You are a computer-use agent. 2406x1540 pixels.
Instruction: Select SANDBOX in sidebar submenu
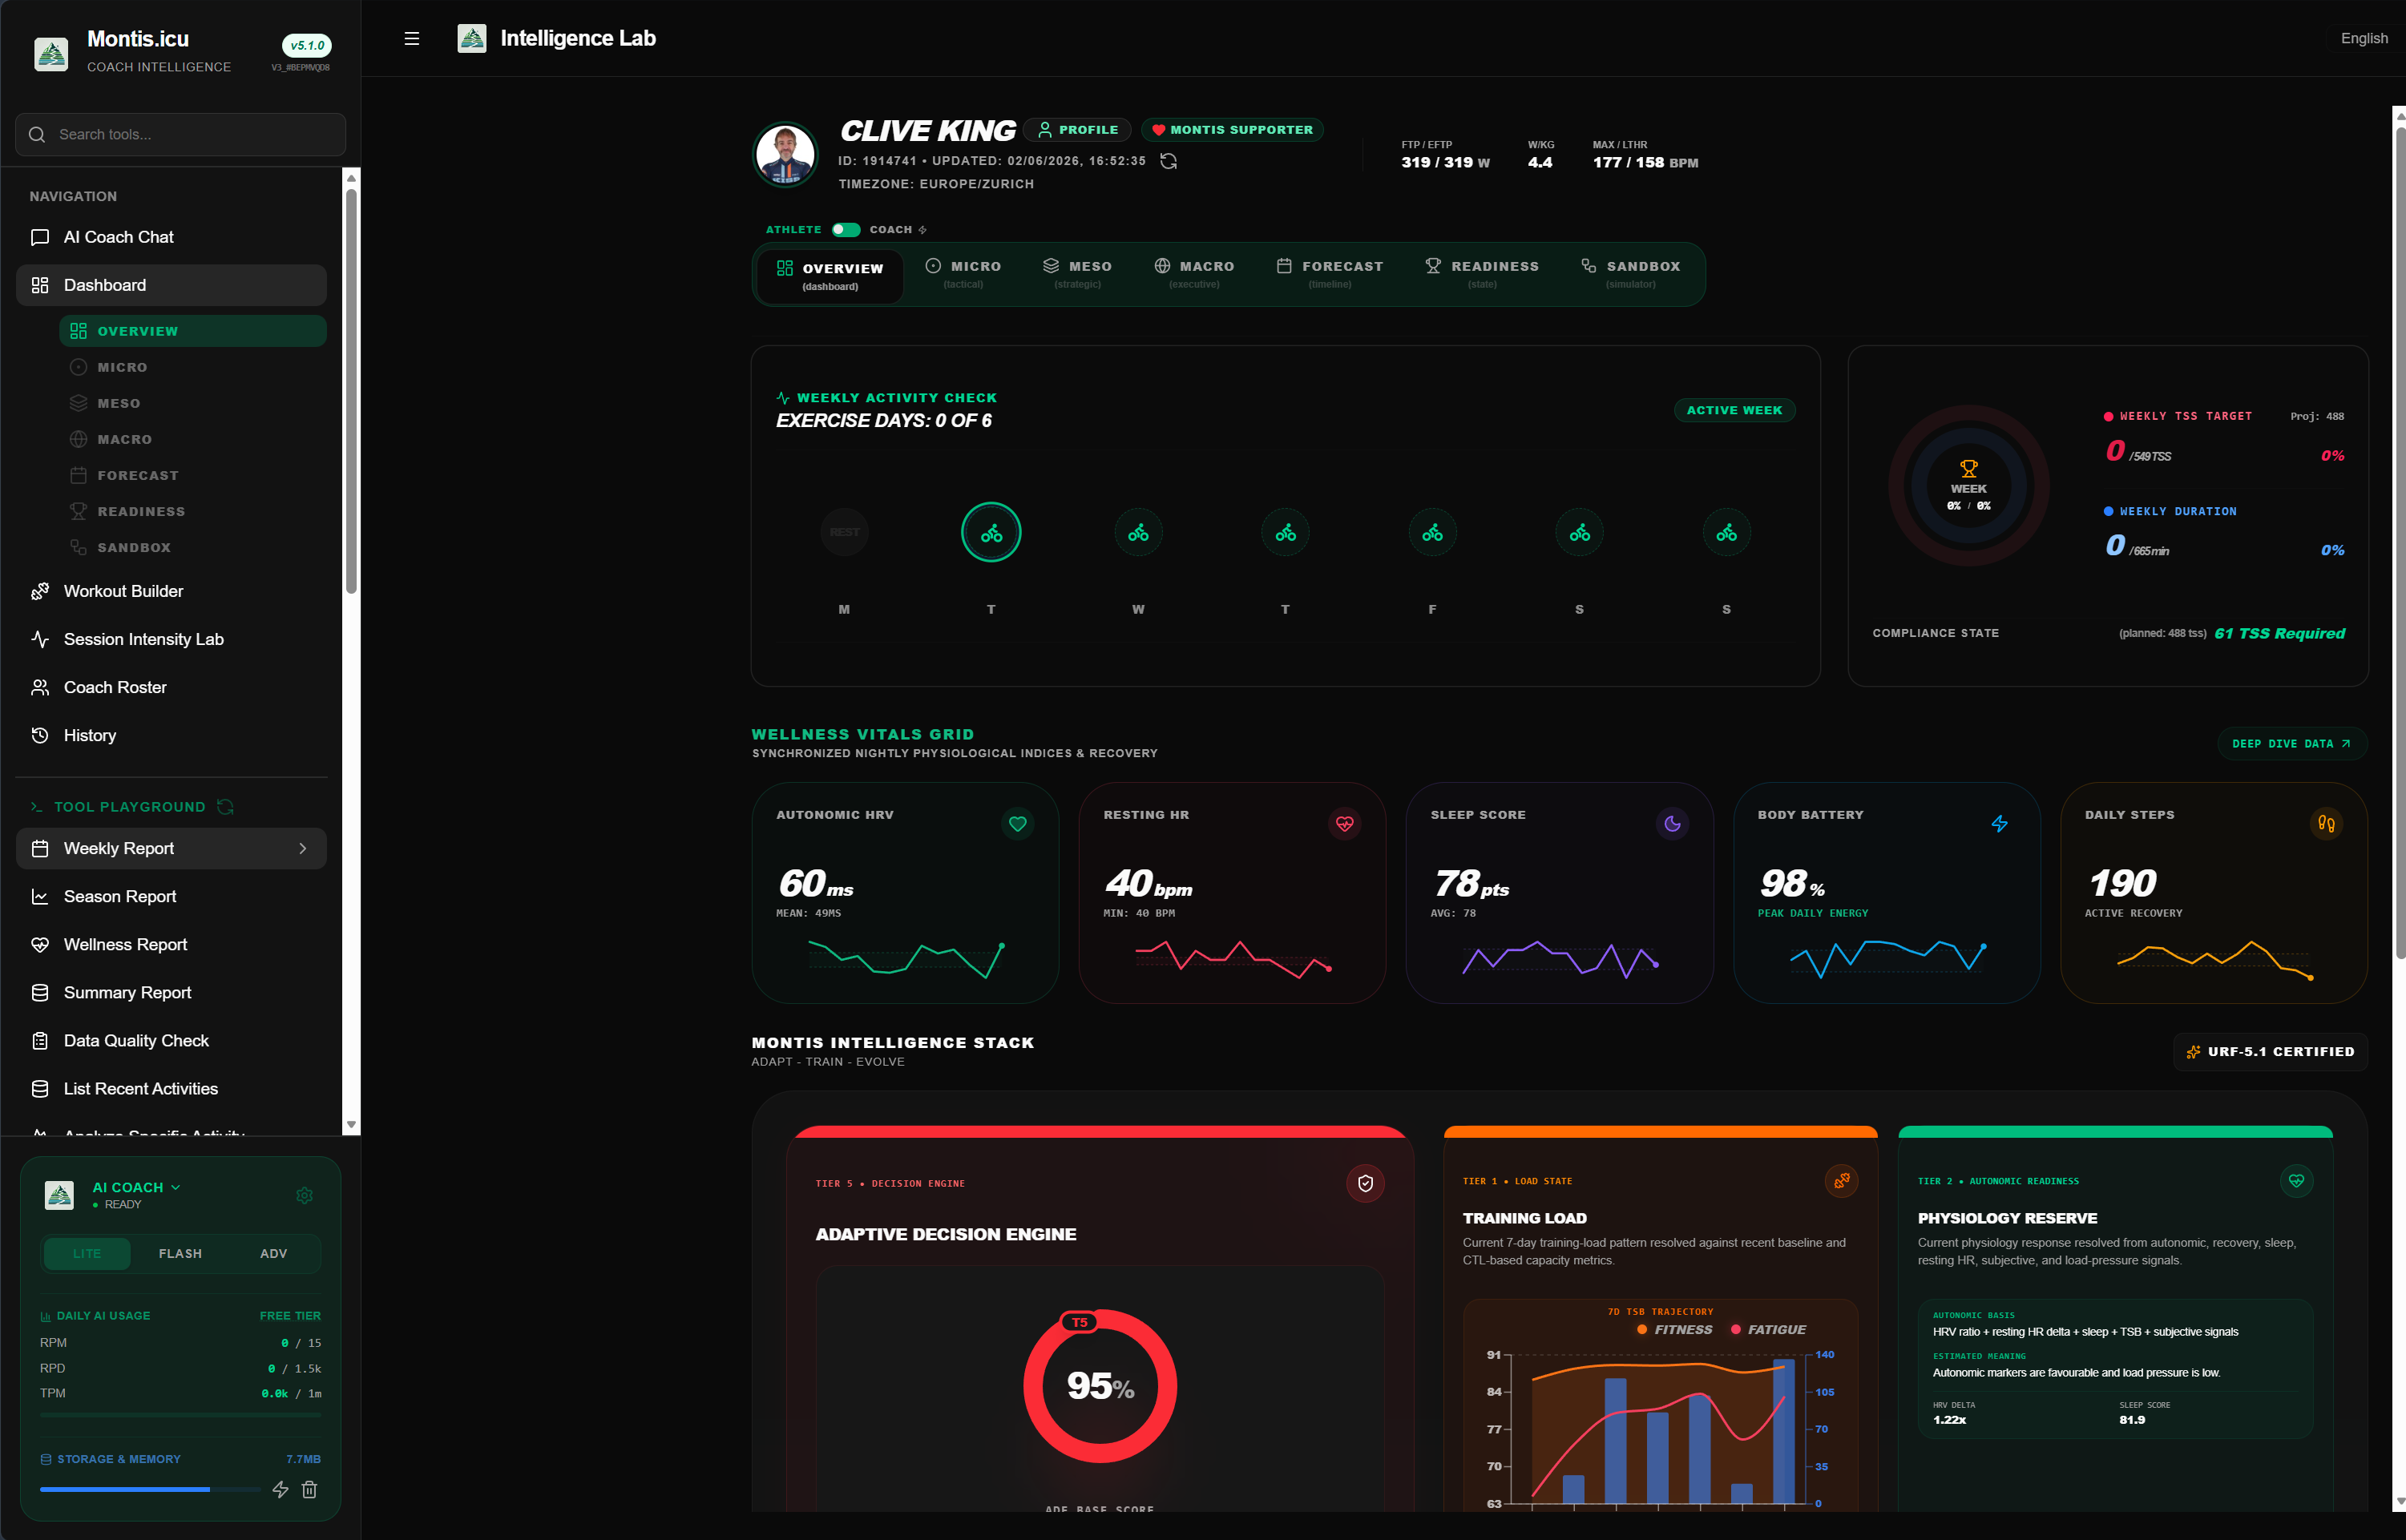[x=192, y=547]
